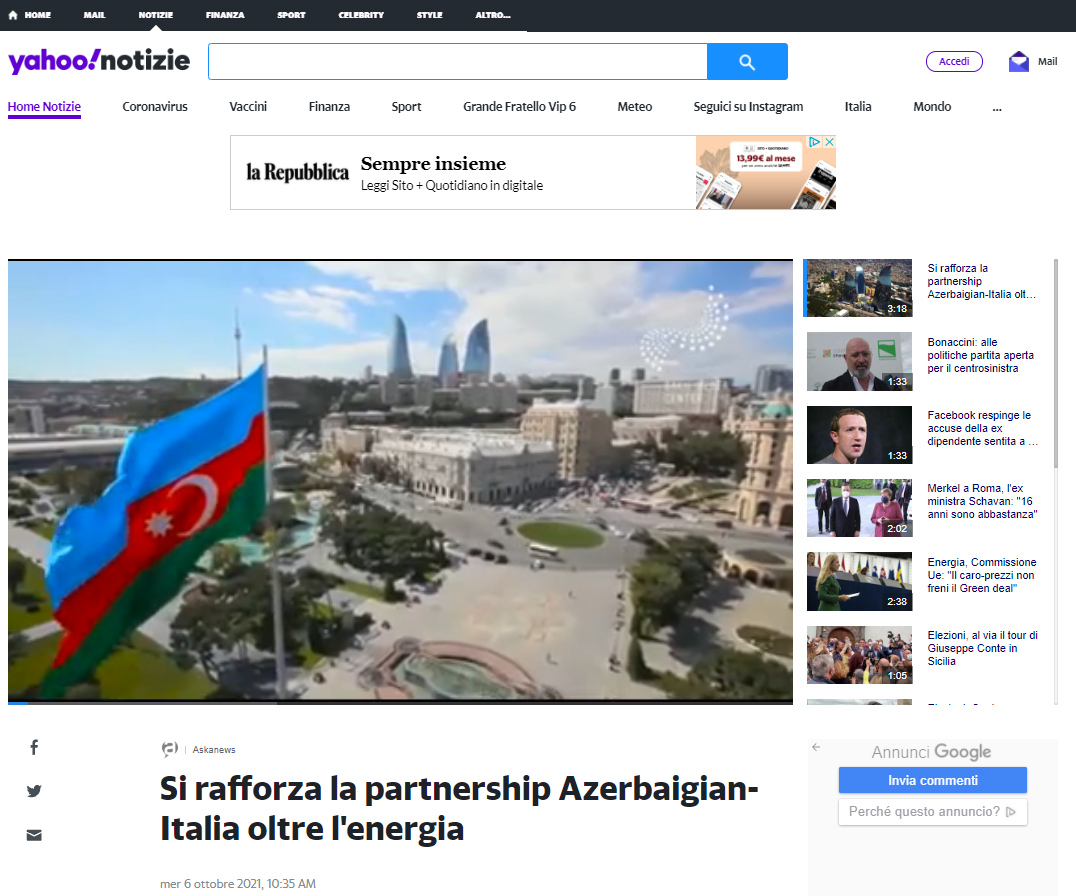Open FINANZA in top bar
Screen dimensions: 1076x896
coord(225,15)
